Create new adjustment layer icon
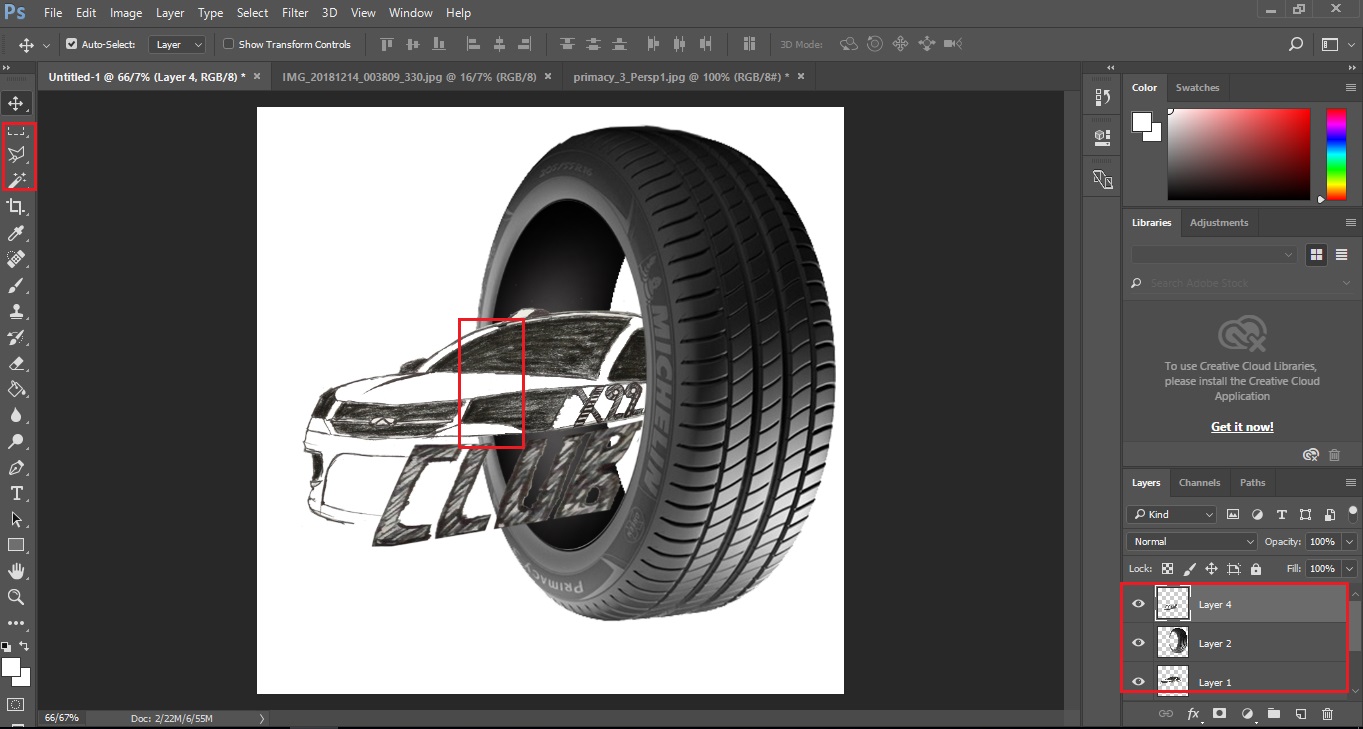Image resolution: width=1363 pixels, height=729 pixels. pyautogui.click(x=1247, y=714)
